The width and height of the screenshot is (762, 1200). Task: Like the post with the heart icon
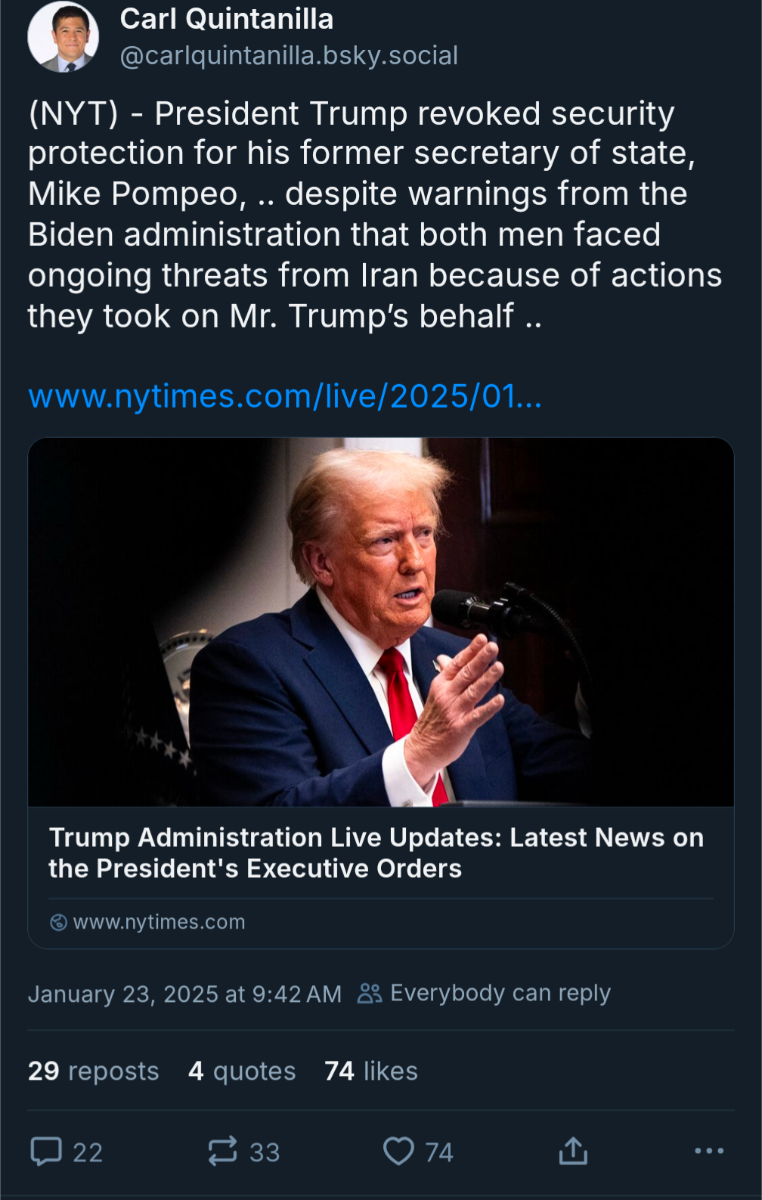point(399,1152)
